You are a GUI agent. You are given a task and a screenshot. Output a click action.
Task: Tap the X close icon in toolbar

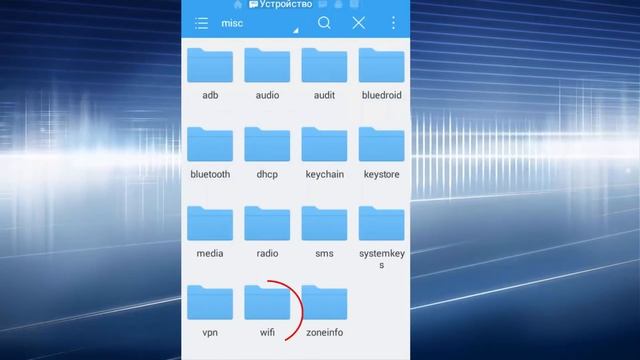tap(359, 23)
